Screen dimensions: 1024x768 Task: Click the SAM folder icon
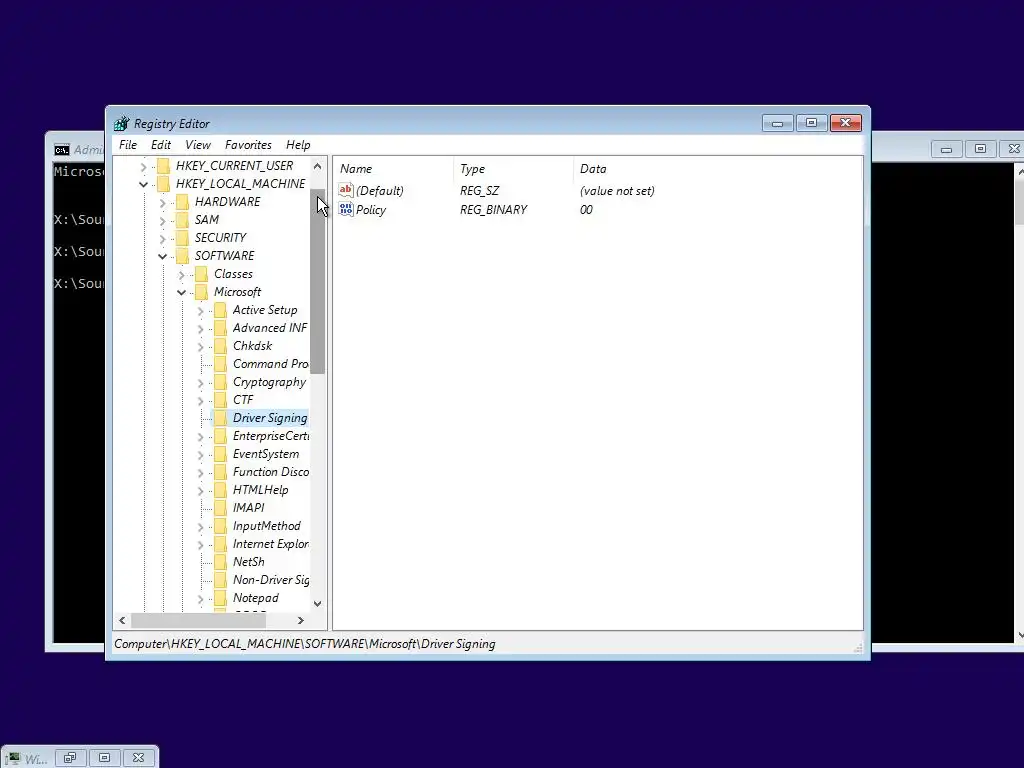183,219
